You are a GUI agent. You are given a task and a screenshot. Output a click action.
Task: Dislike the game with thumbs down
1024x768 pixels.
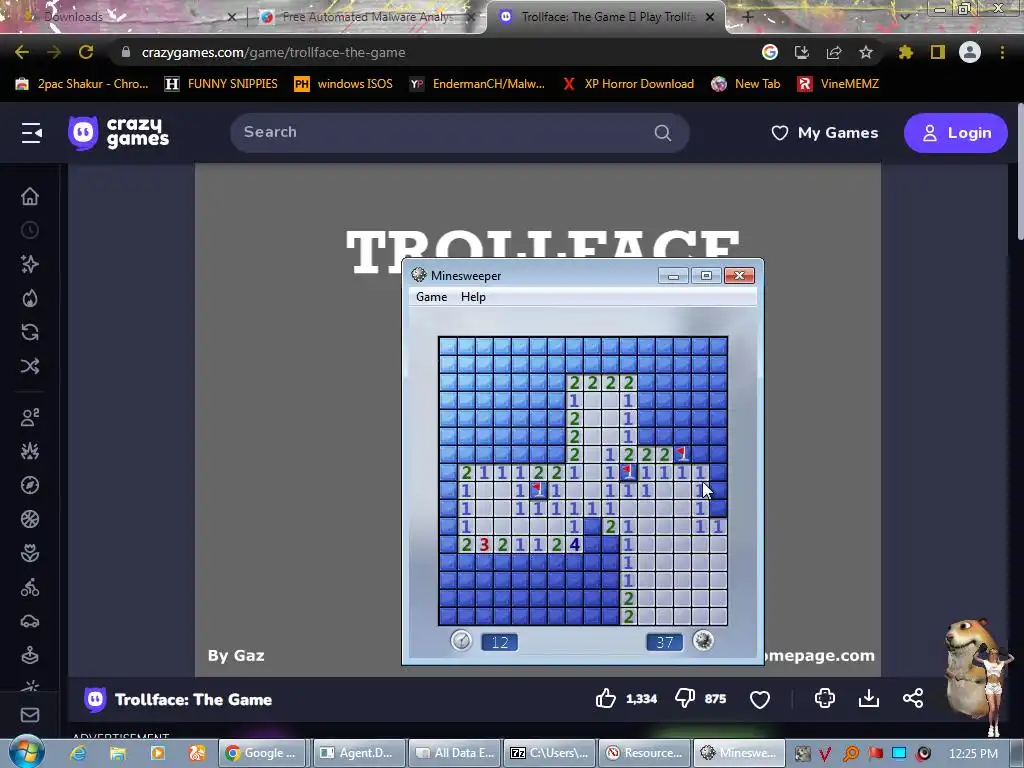(684, 699)
